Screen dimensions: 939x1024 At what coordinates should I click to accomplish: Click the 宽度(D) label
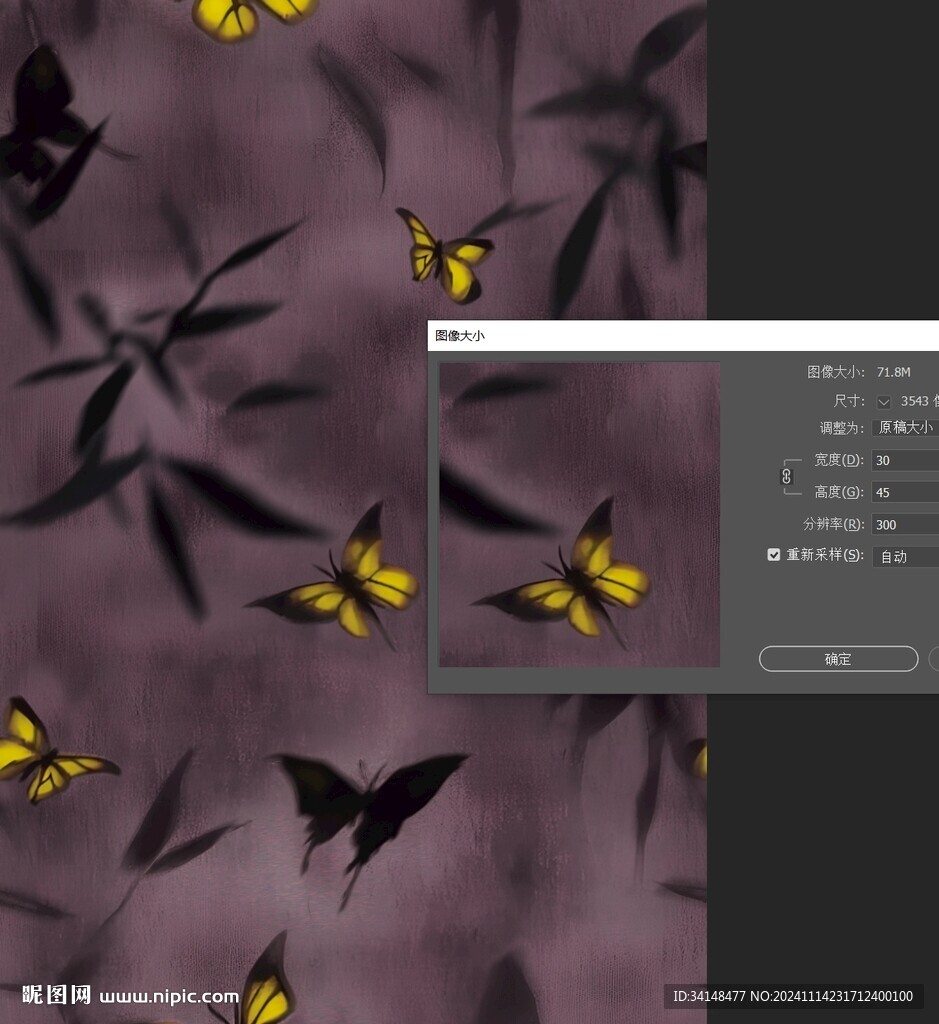coord(838,460)
